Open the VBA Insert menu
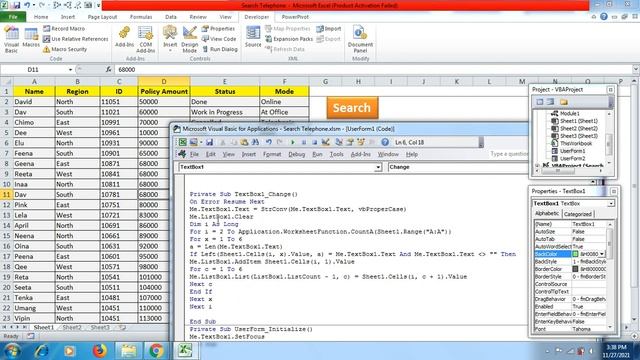Screen dimensions: 640x360 coord(248,154)
